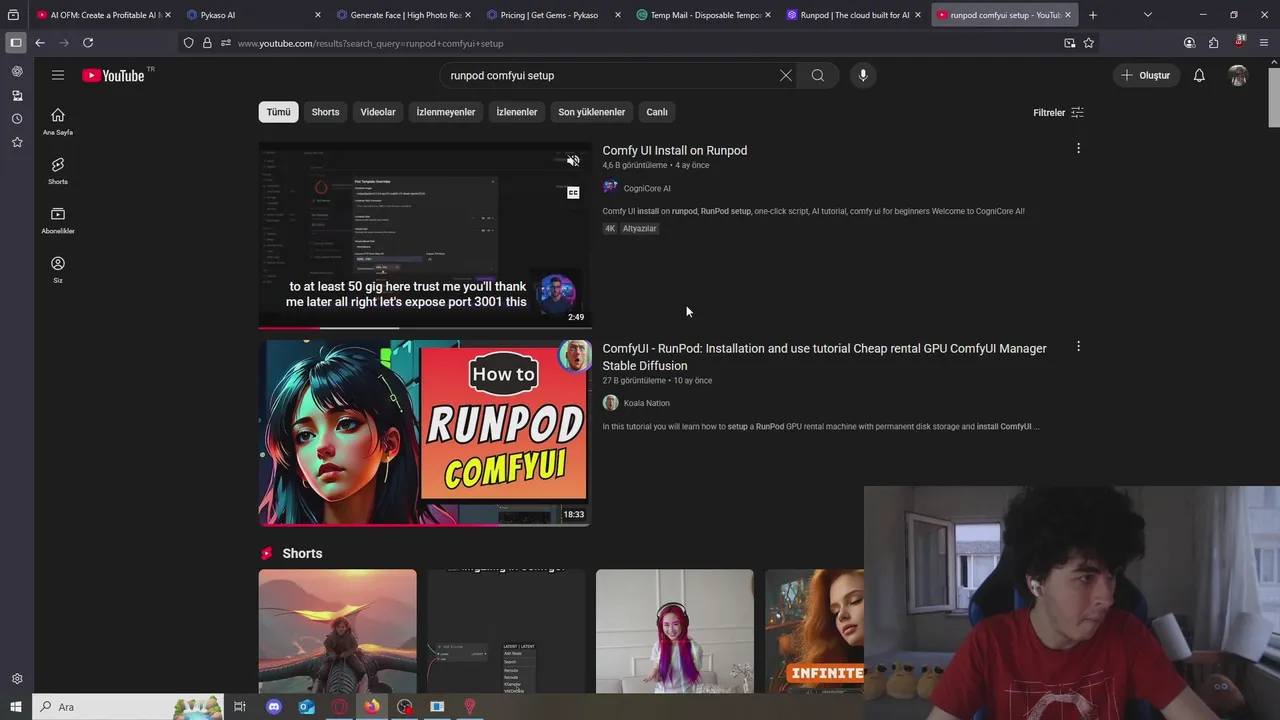Click the CogniCore AI channel avatar
Screen dimensions: 1280x720
[x=610, y=188]
